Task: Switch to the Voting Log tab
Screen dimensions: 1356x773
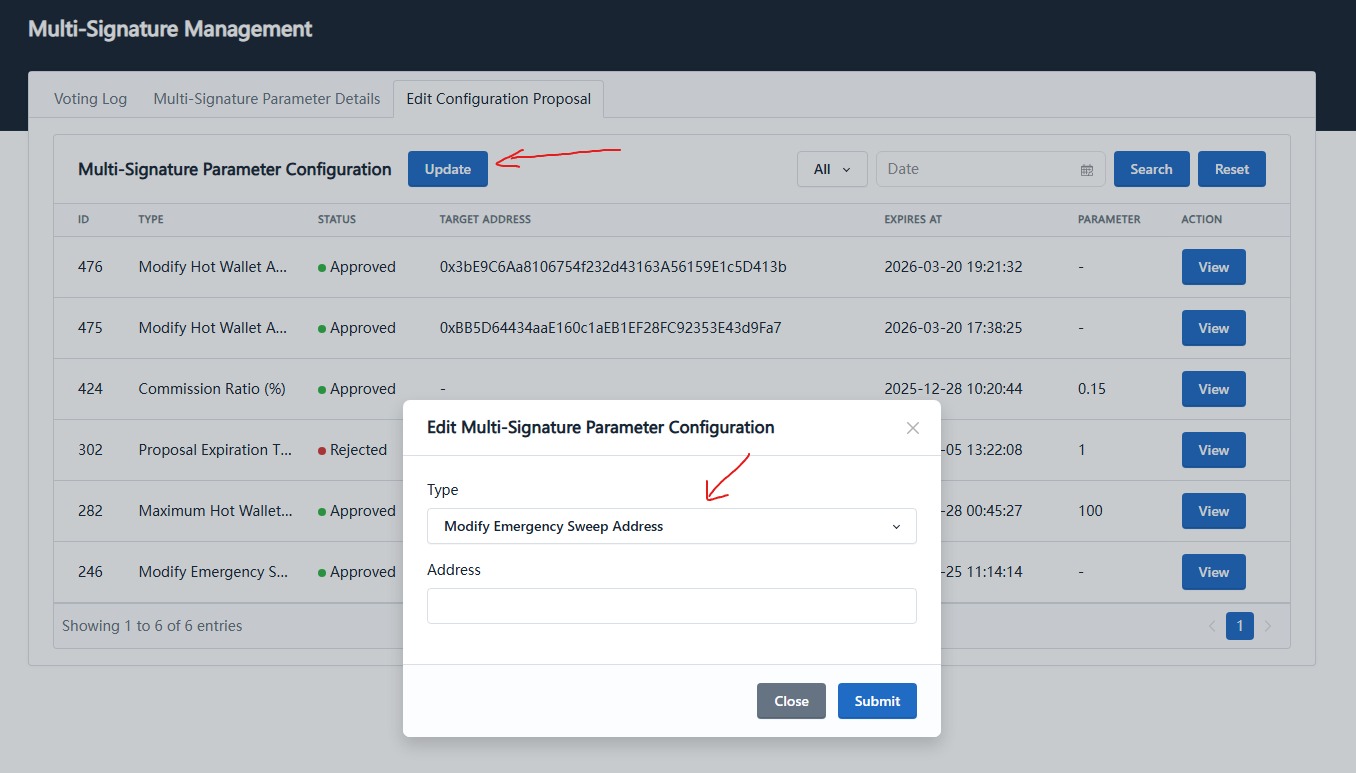Action: (90, 99)
